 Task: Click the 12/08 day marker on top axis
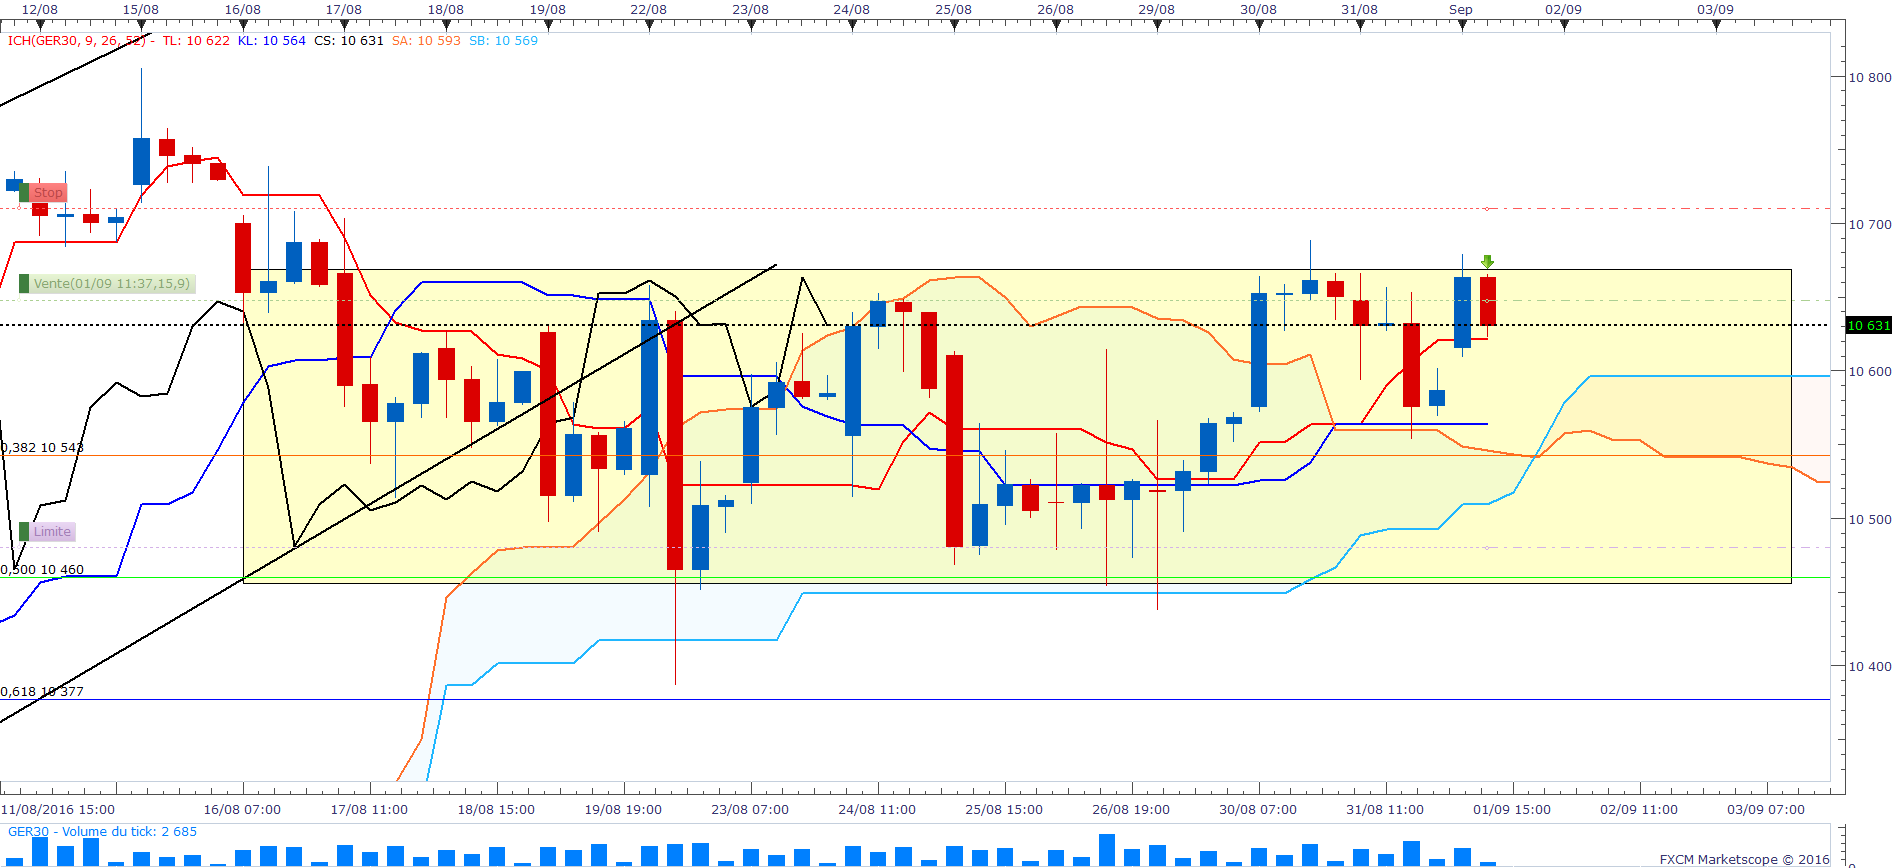coord(40,10)
